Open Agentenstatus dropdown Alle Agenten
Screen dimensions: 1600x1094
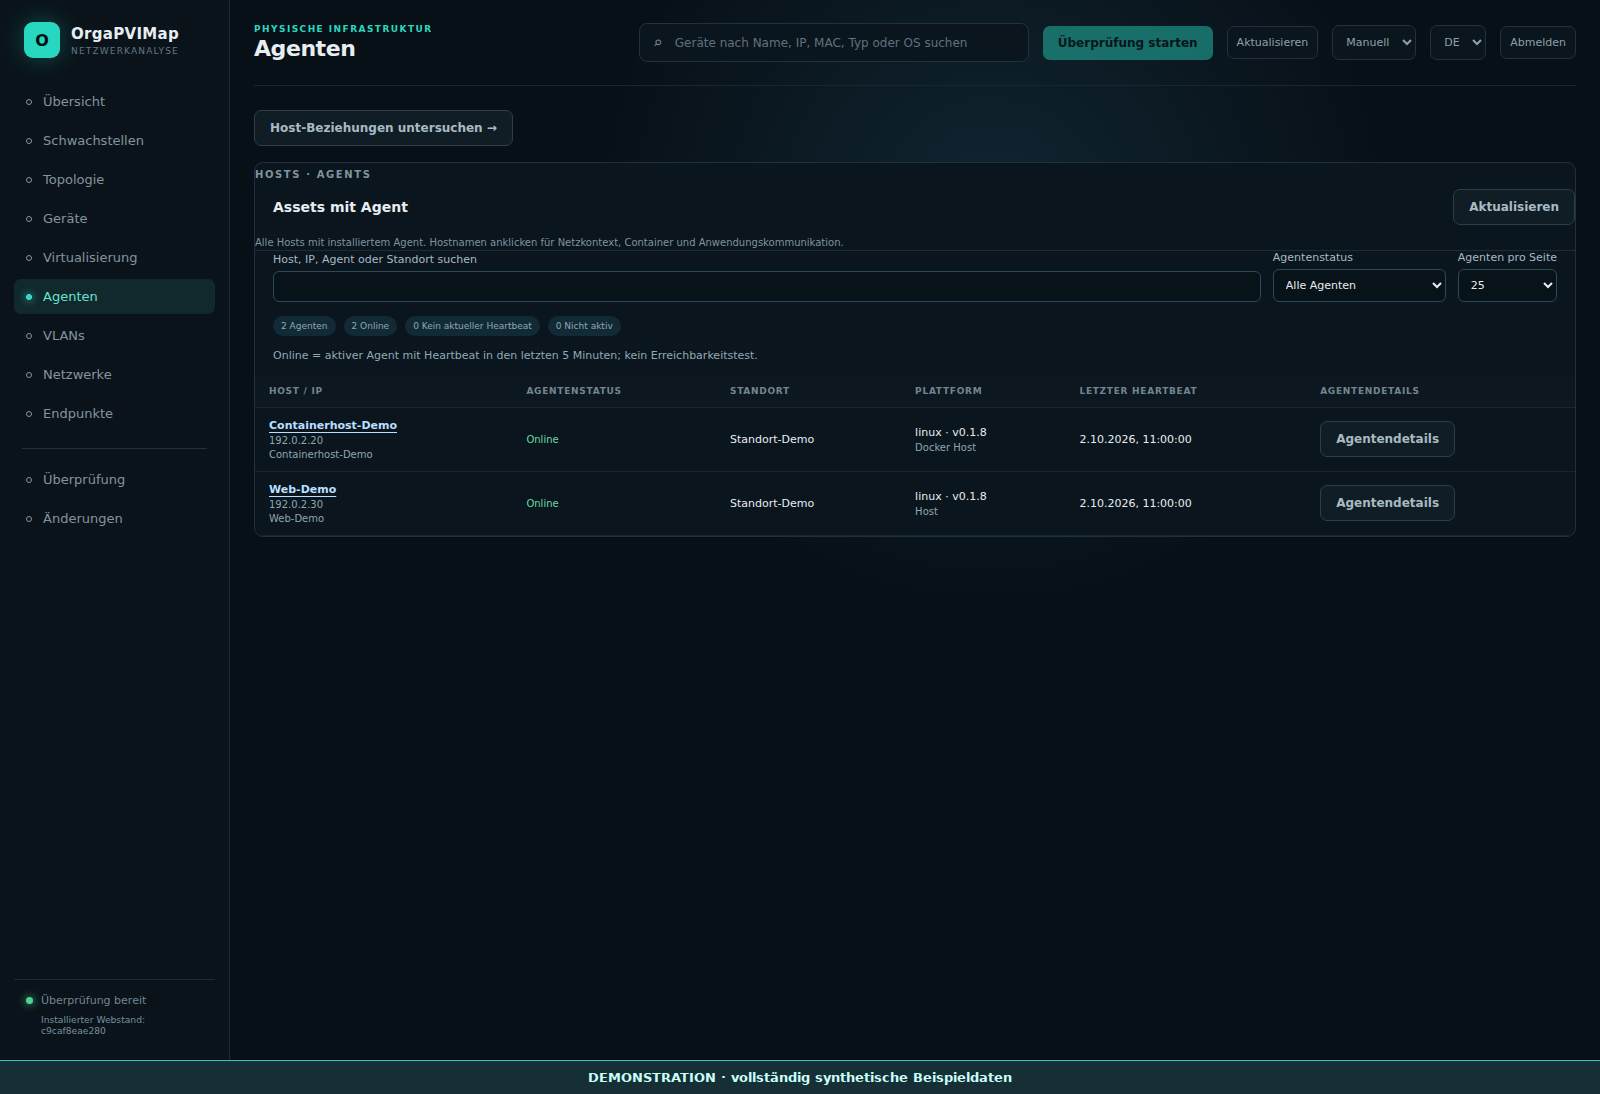click(1358, 286)
